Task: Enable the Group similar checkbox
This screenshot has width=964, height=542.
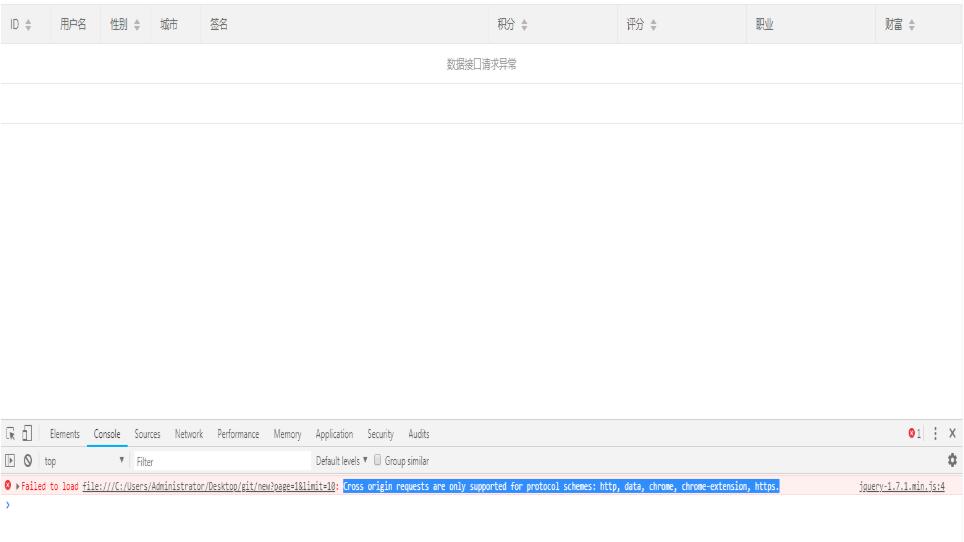Action: coord(377,462)
